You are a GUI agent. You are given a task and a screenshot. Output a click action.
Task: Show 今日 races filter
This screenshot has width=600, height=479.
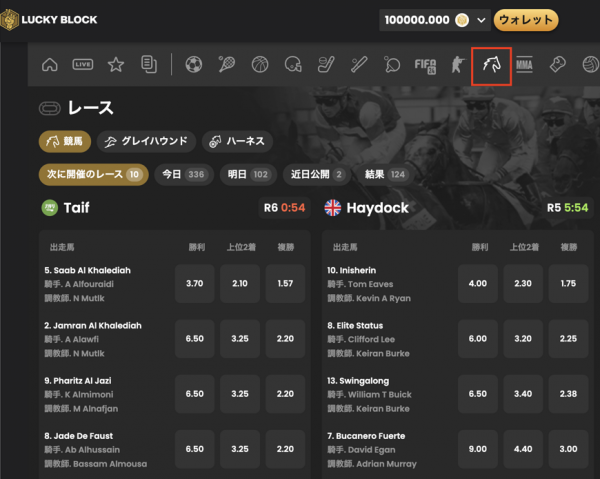[184, 174]
